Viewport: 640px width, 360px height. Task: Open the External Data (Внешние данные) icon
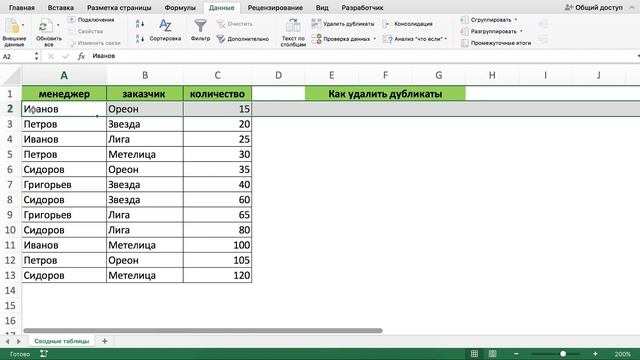(13, 27)
